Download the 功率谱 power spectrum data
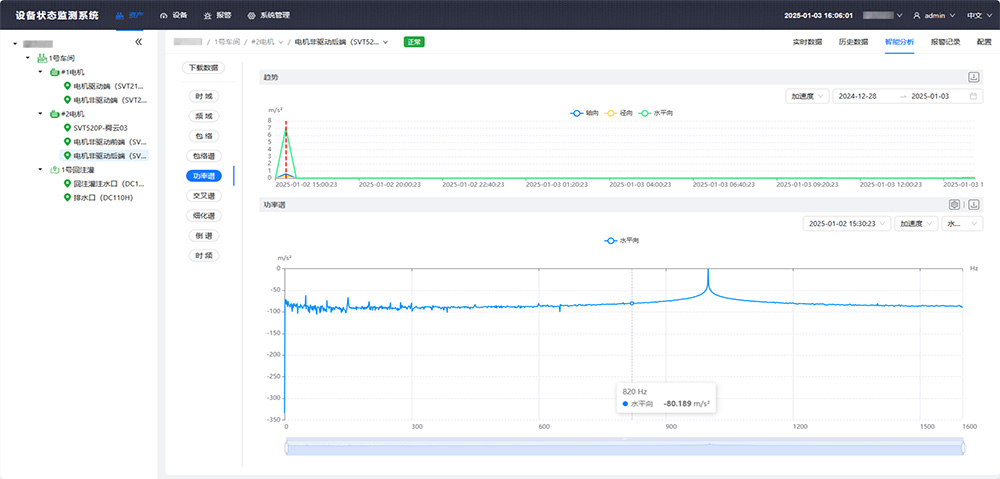 (974, 205)
